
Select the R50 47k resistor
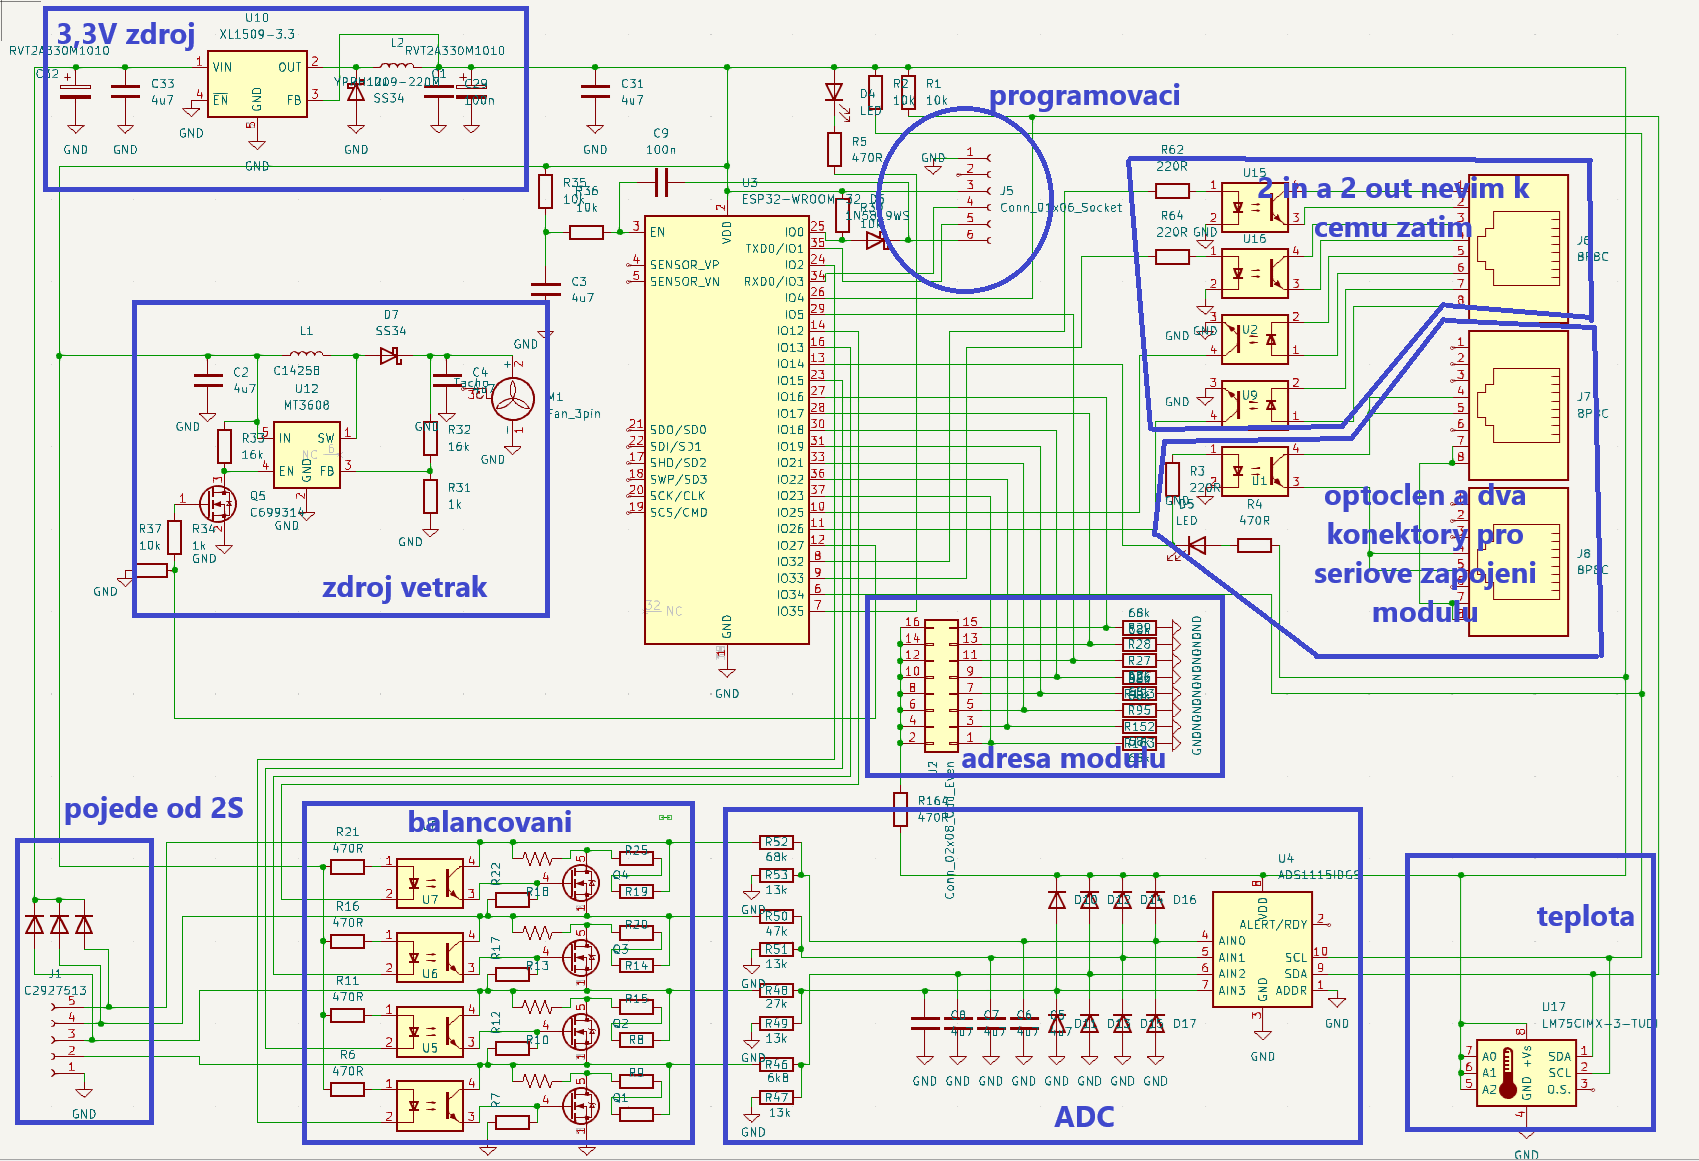[x=777, y=916]
